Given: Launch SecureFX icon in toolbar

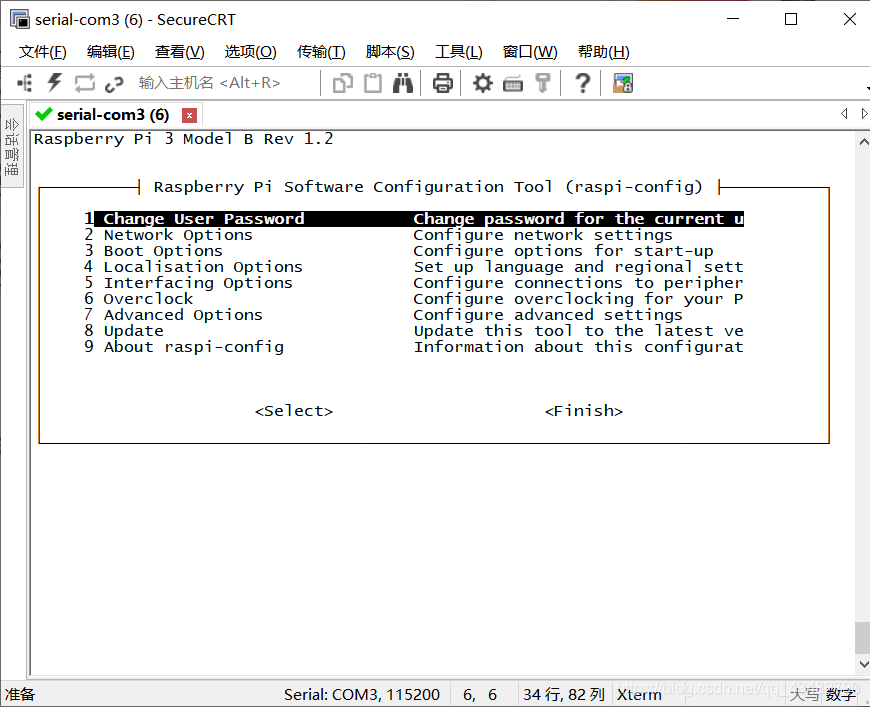Looking at the screenshot, I should point(623,83).
